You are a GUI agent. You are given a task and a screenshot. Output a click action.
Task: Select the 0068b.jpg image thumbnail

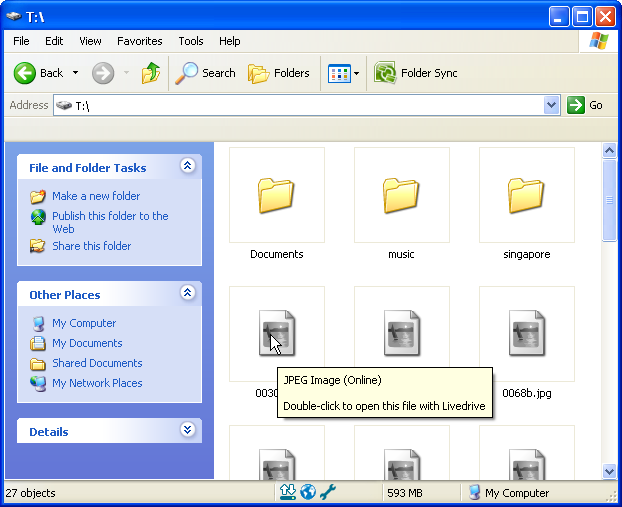coord(526,334)
